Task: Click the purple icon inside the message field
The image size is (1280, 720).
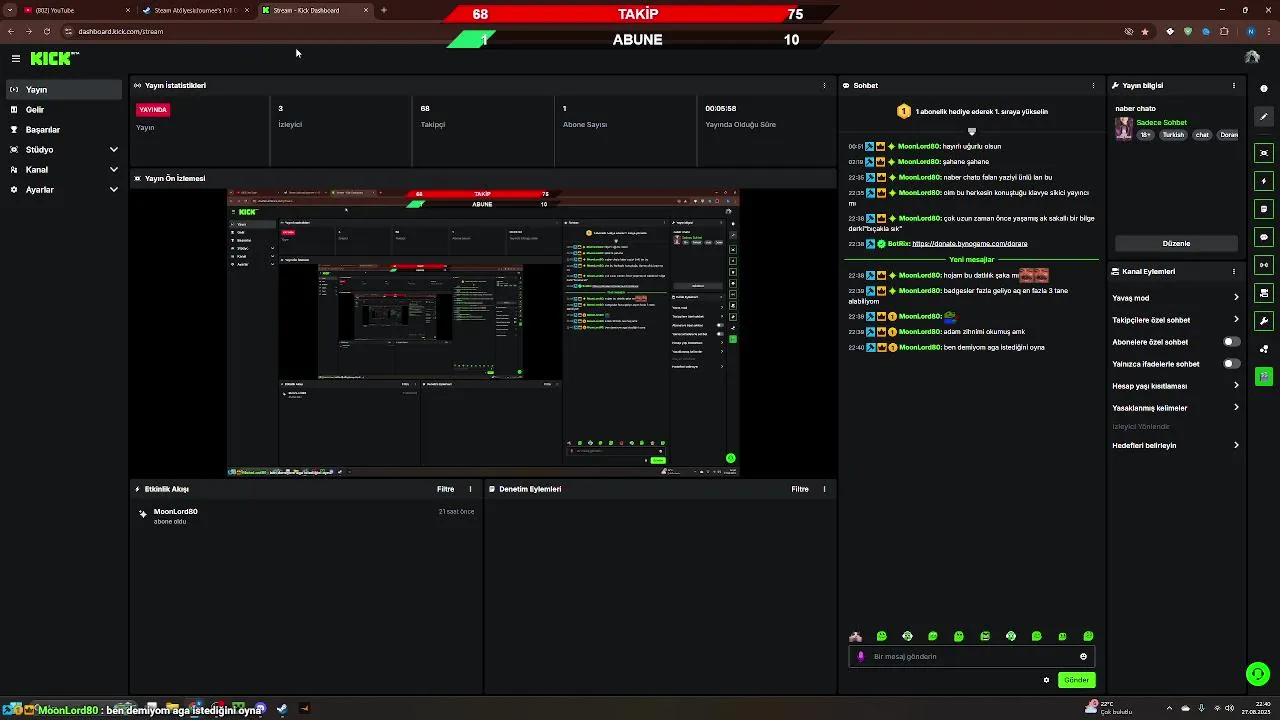Action: tap(861, 657)
